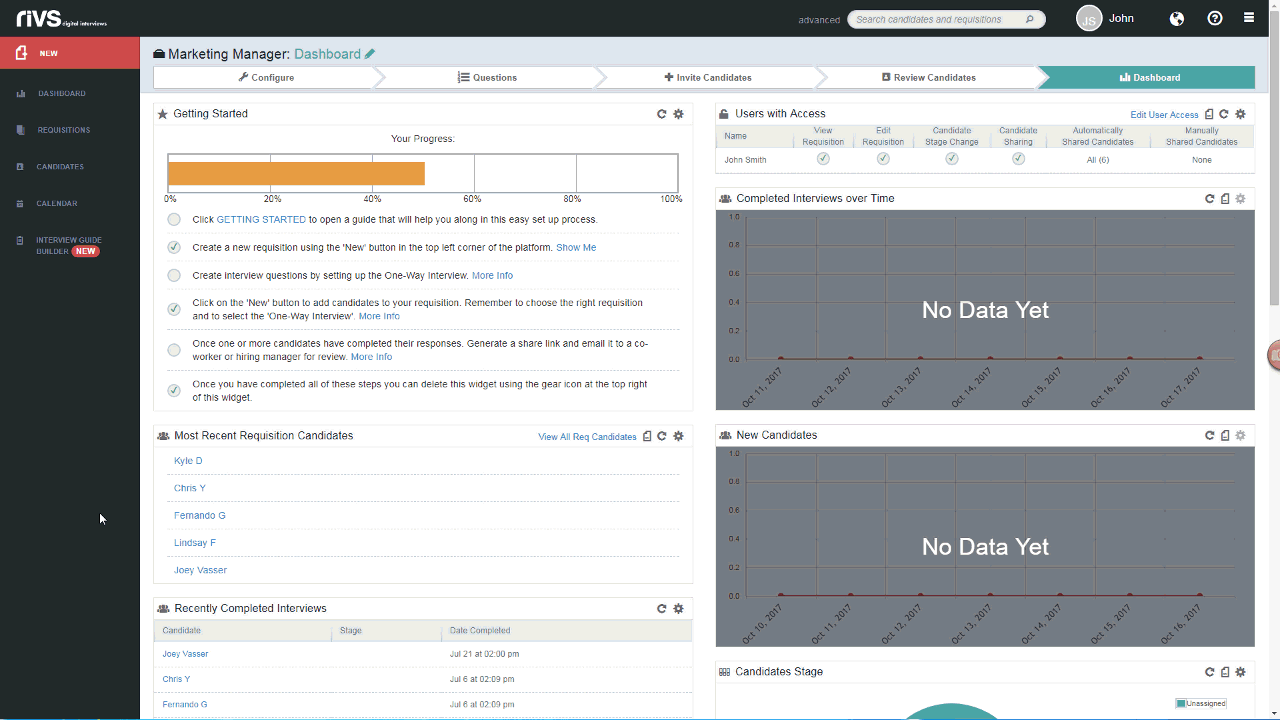This screenshot has height=720, width=1280.
Task: Open Interview Guide Builder in sidebar
Action: tap(70, 245)
